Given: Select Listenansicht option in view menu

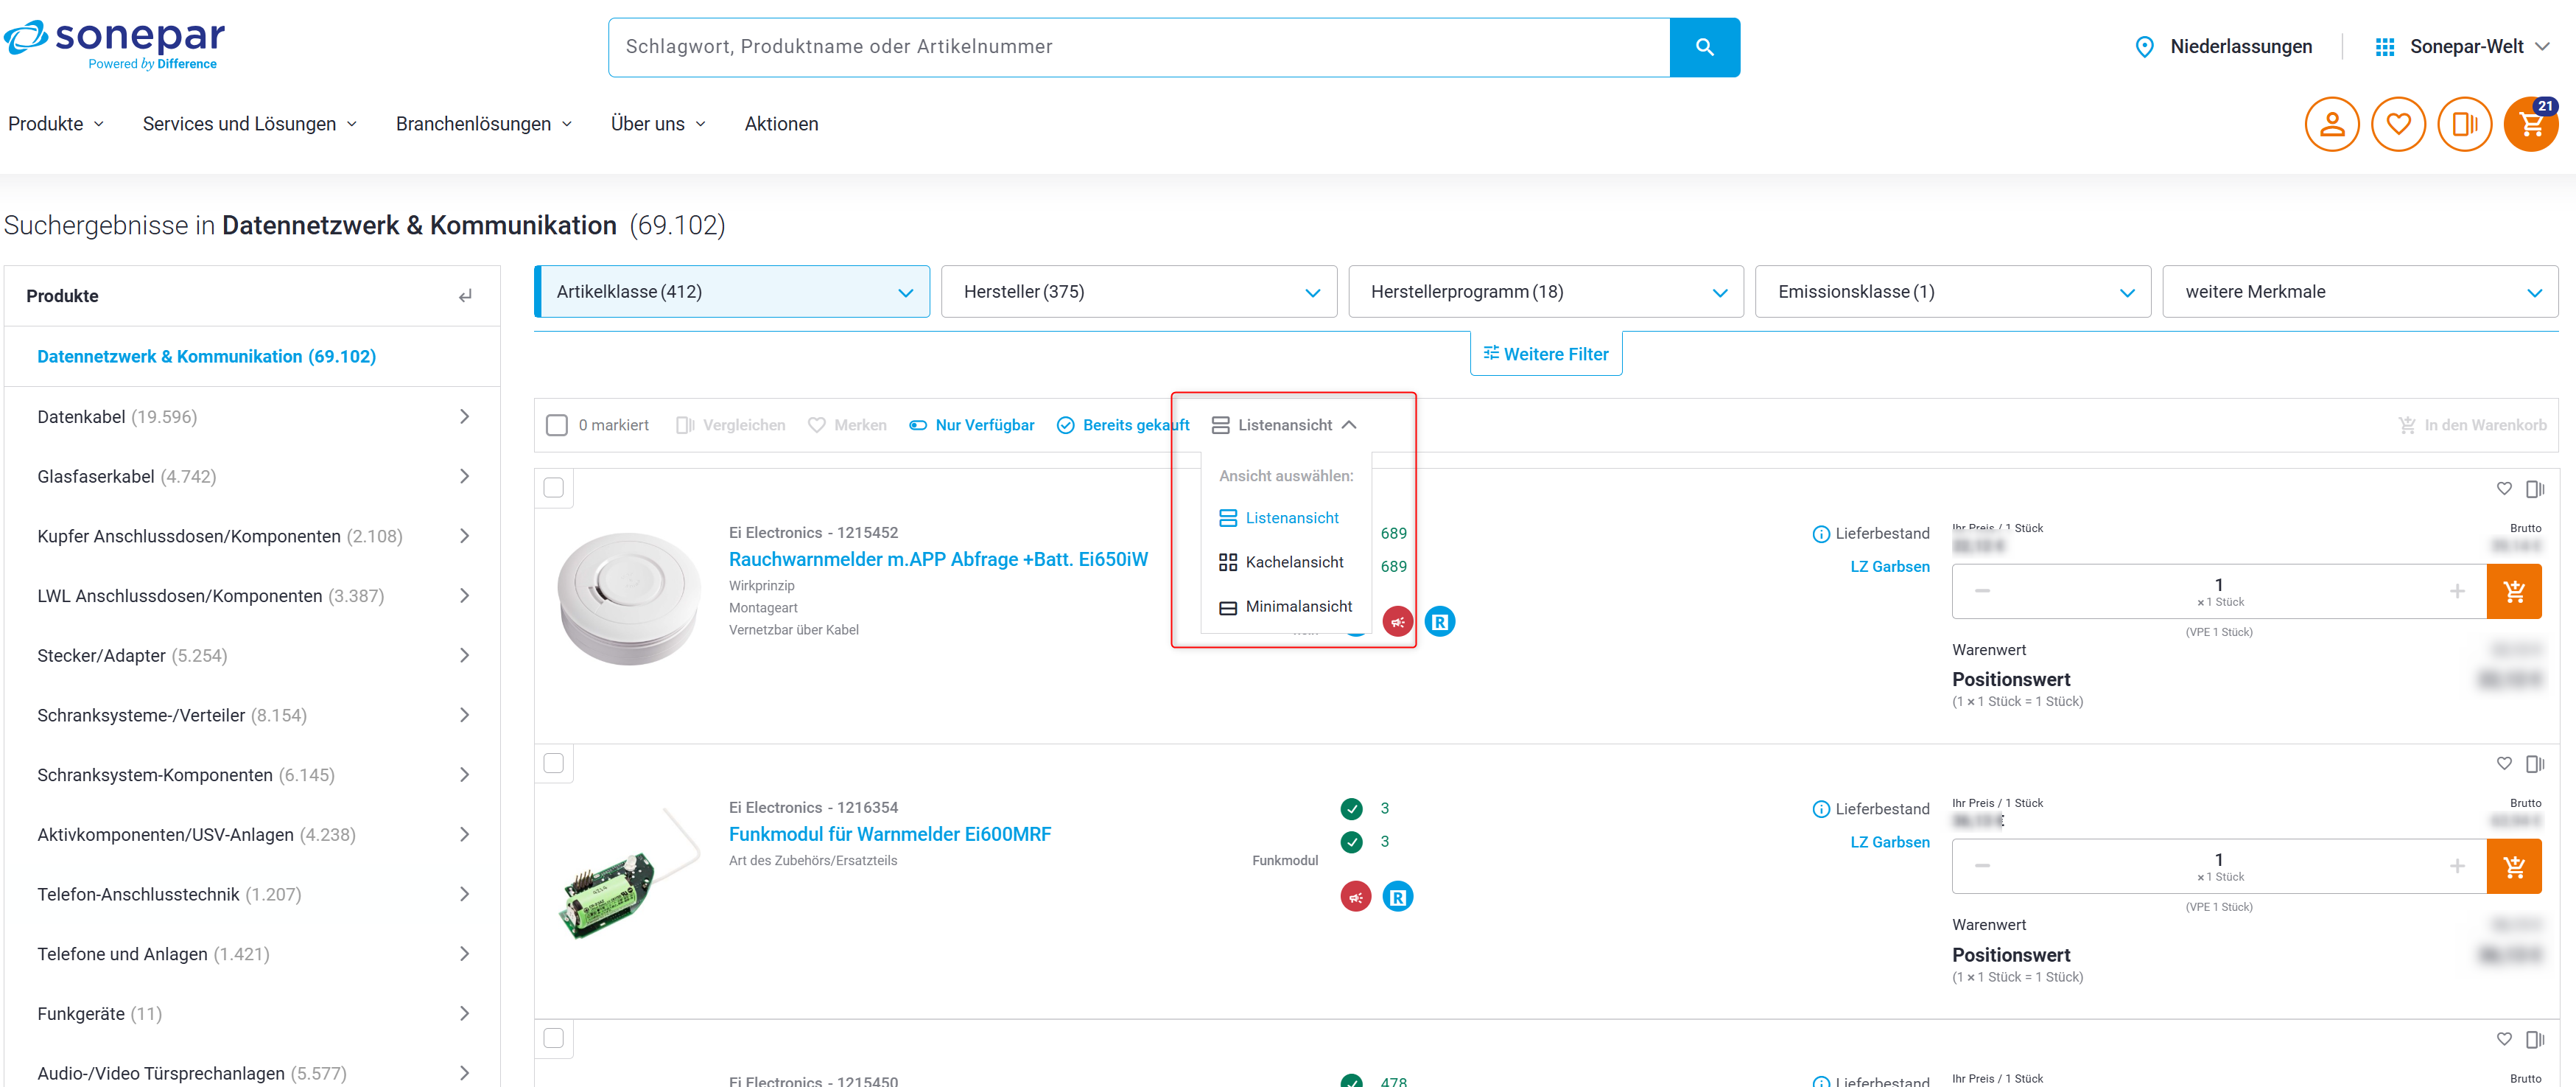Looking at the screenshot, I should 1279,518.
